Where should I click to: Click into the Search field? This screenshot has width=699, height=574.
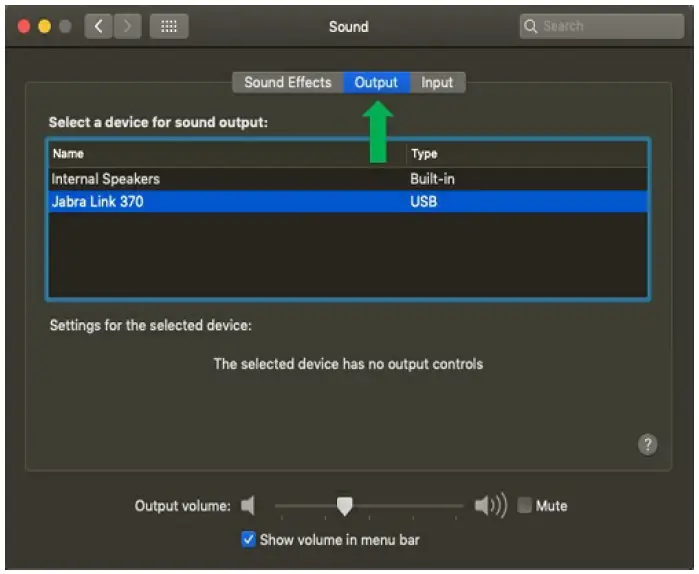[x=608, y=27]
